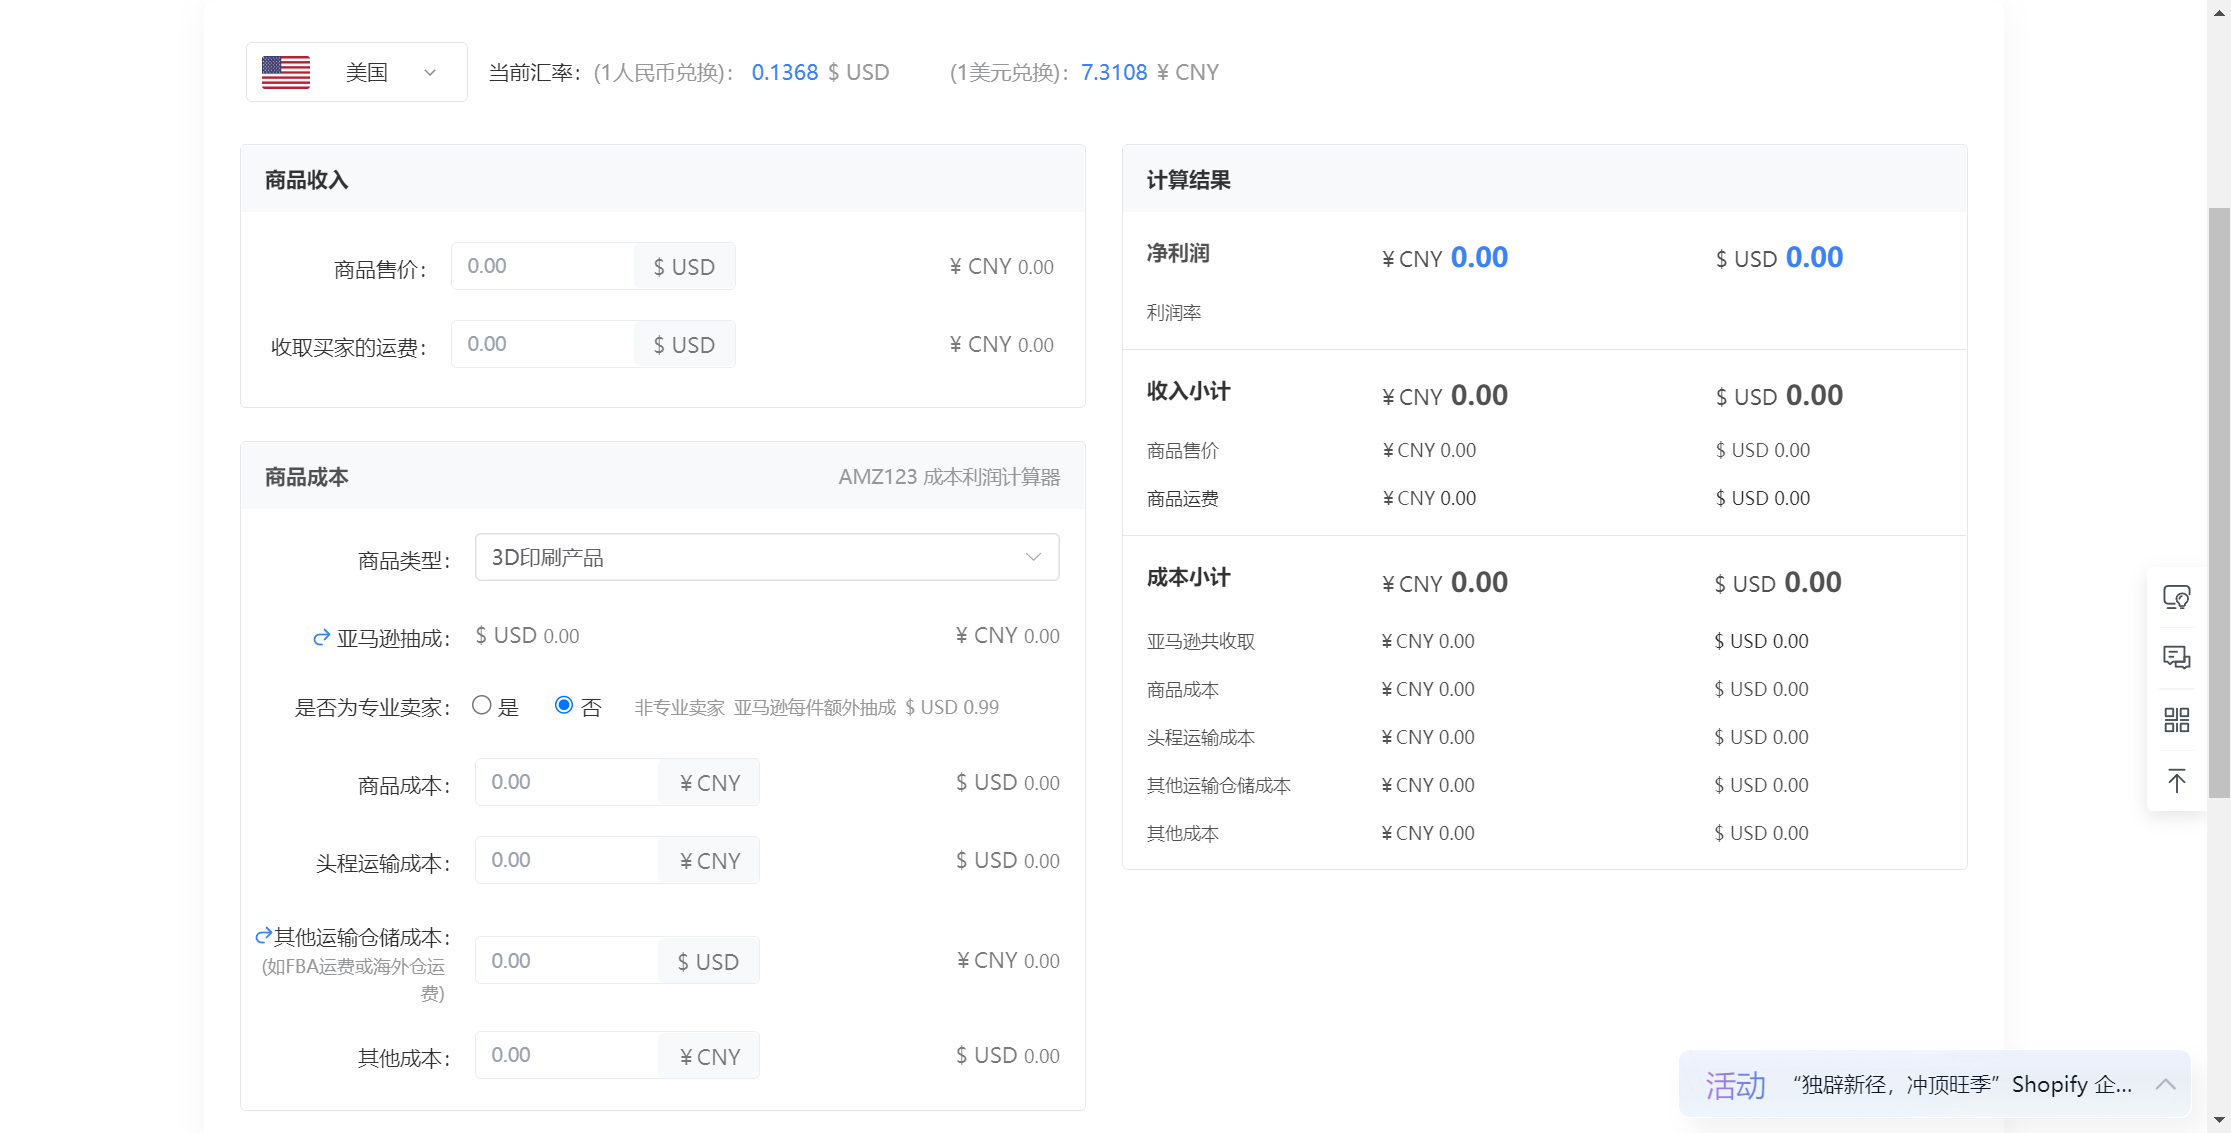This screenshot has height=1133, width=2231.
Task: Click the 亚马逊共收取 result row label
Action: 1201,641
